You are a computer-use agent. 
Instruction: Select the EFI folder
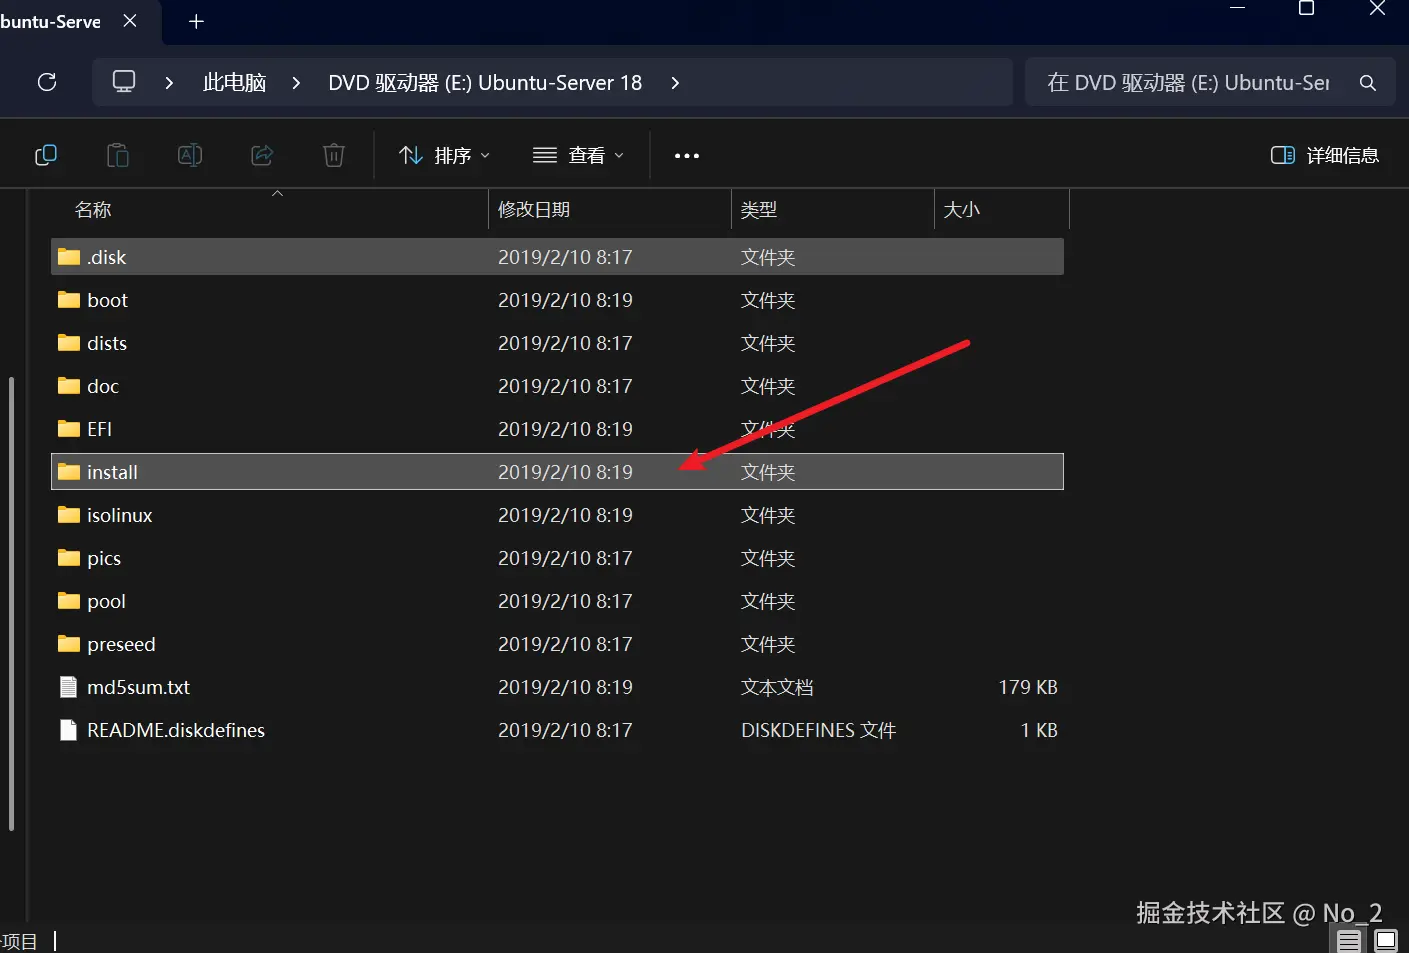pos(557,429)
